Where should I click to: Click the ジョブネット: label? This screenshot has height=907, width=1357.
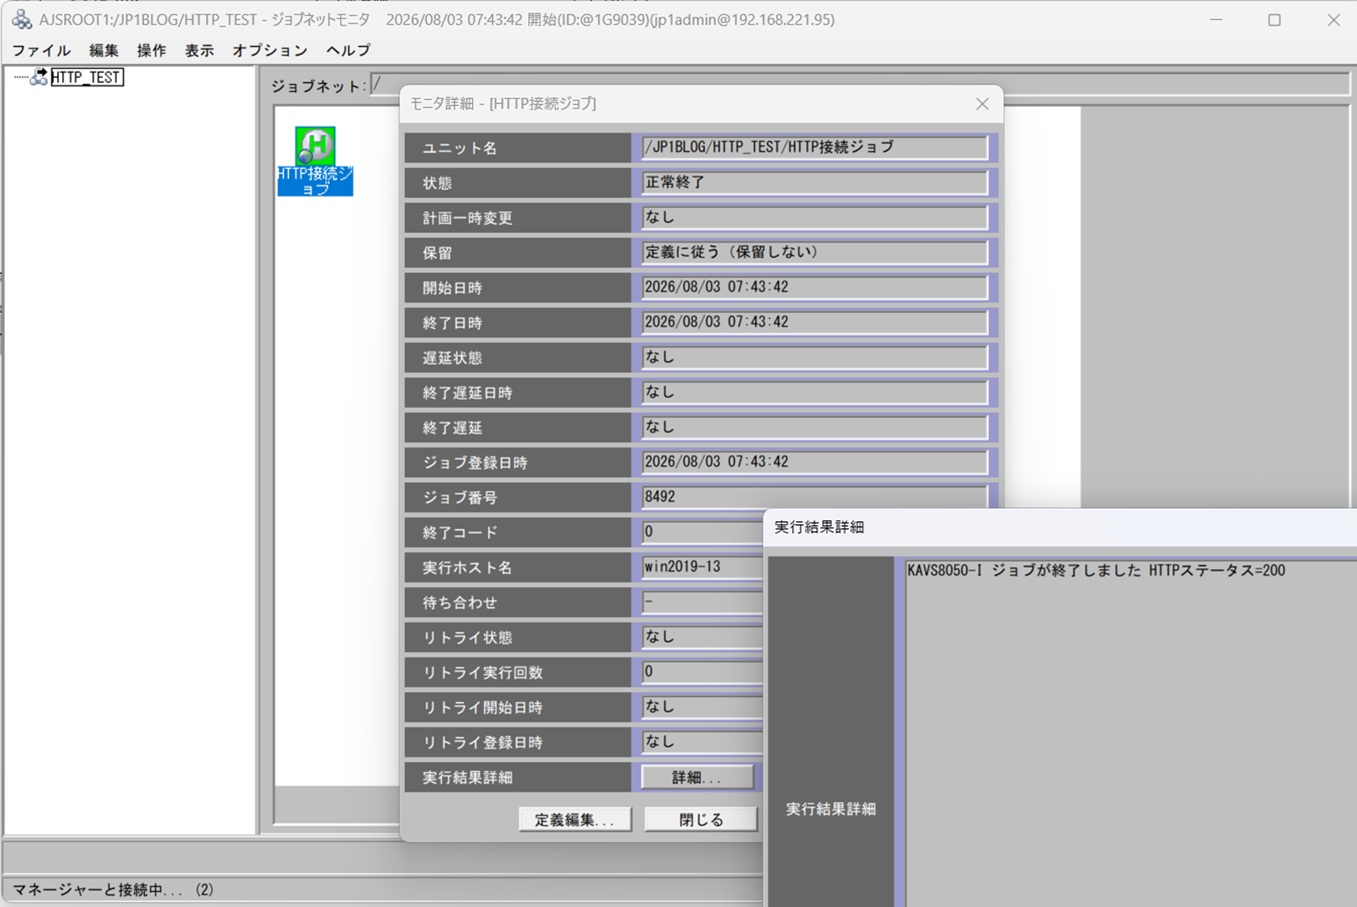click(318, 86)
